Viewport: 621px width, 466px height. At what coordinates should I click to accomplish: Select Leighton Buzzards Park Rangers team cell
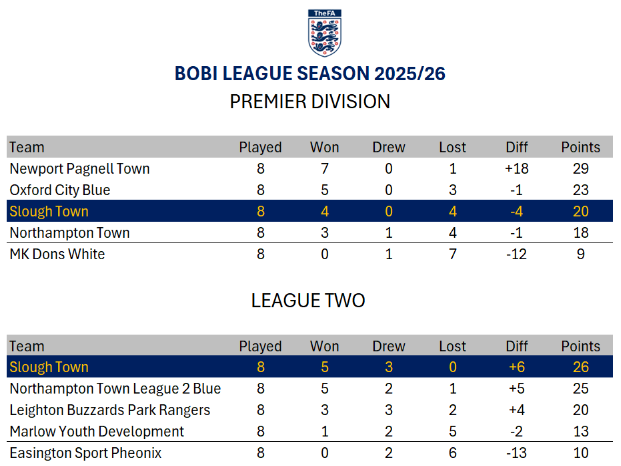pyautogui.click(x=110, y=410)
